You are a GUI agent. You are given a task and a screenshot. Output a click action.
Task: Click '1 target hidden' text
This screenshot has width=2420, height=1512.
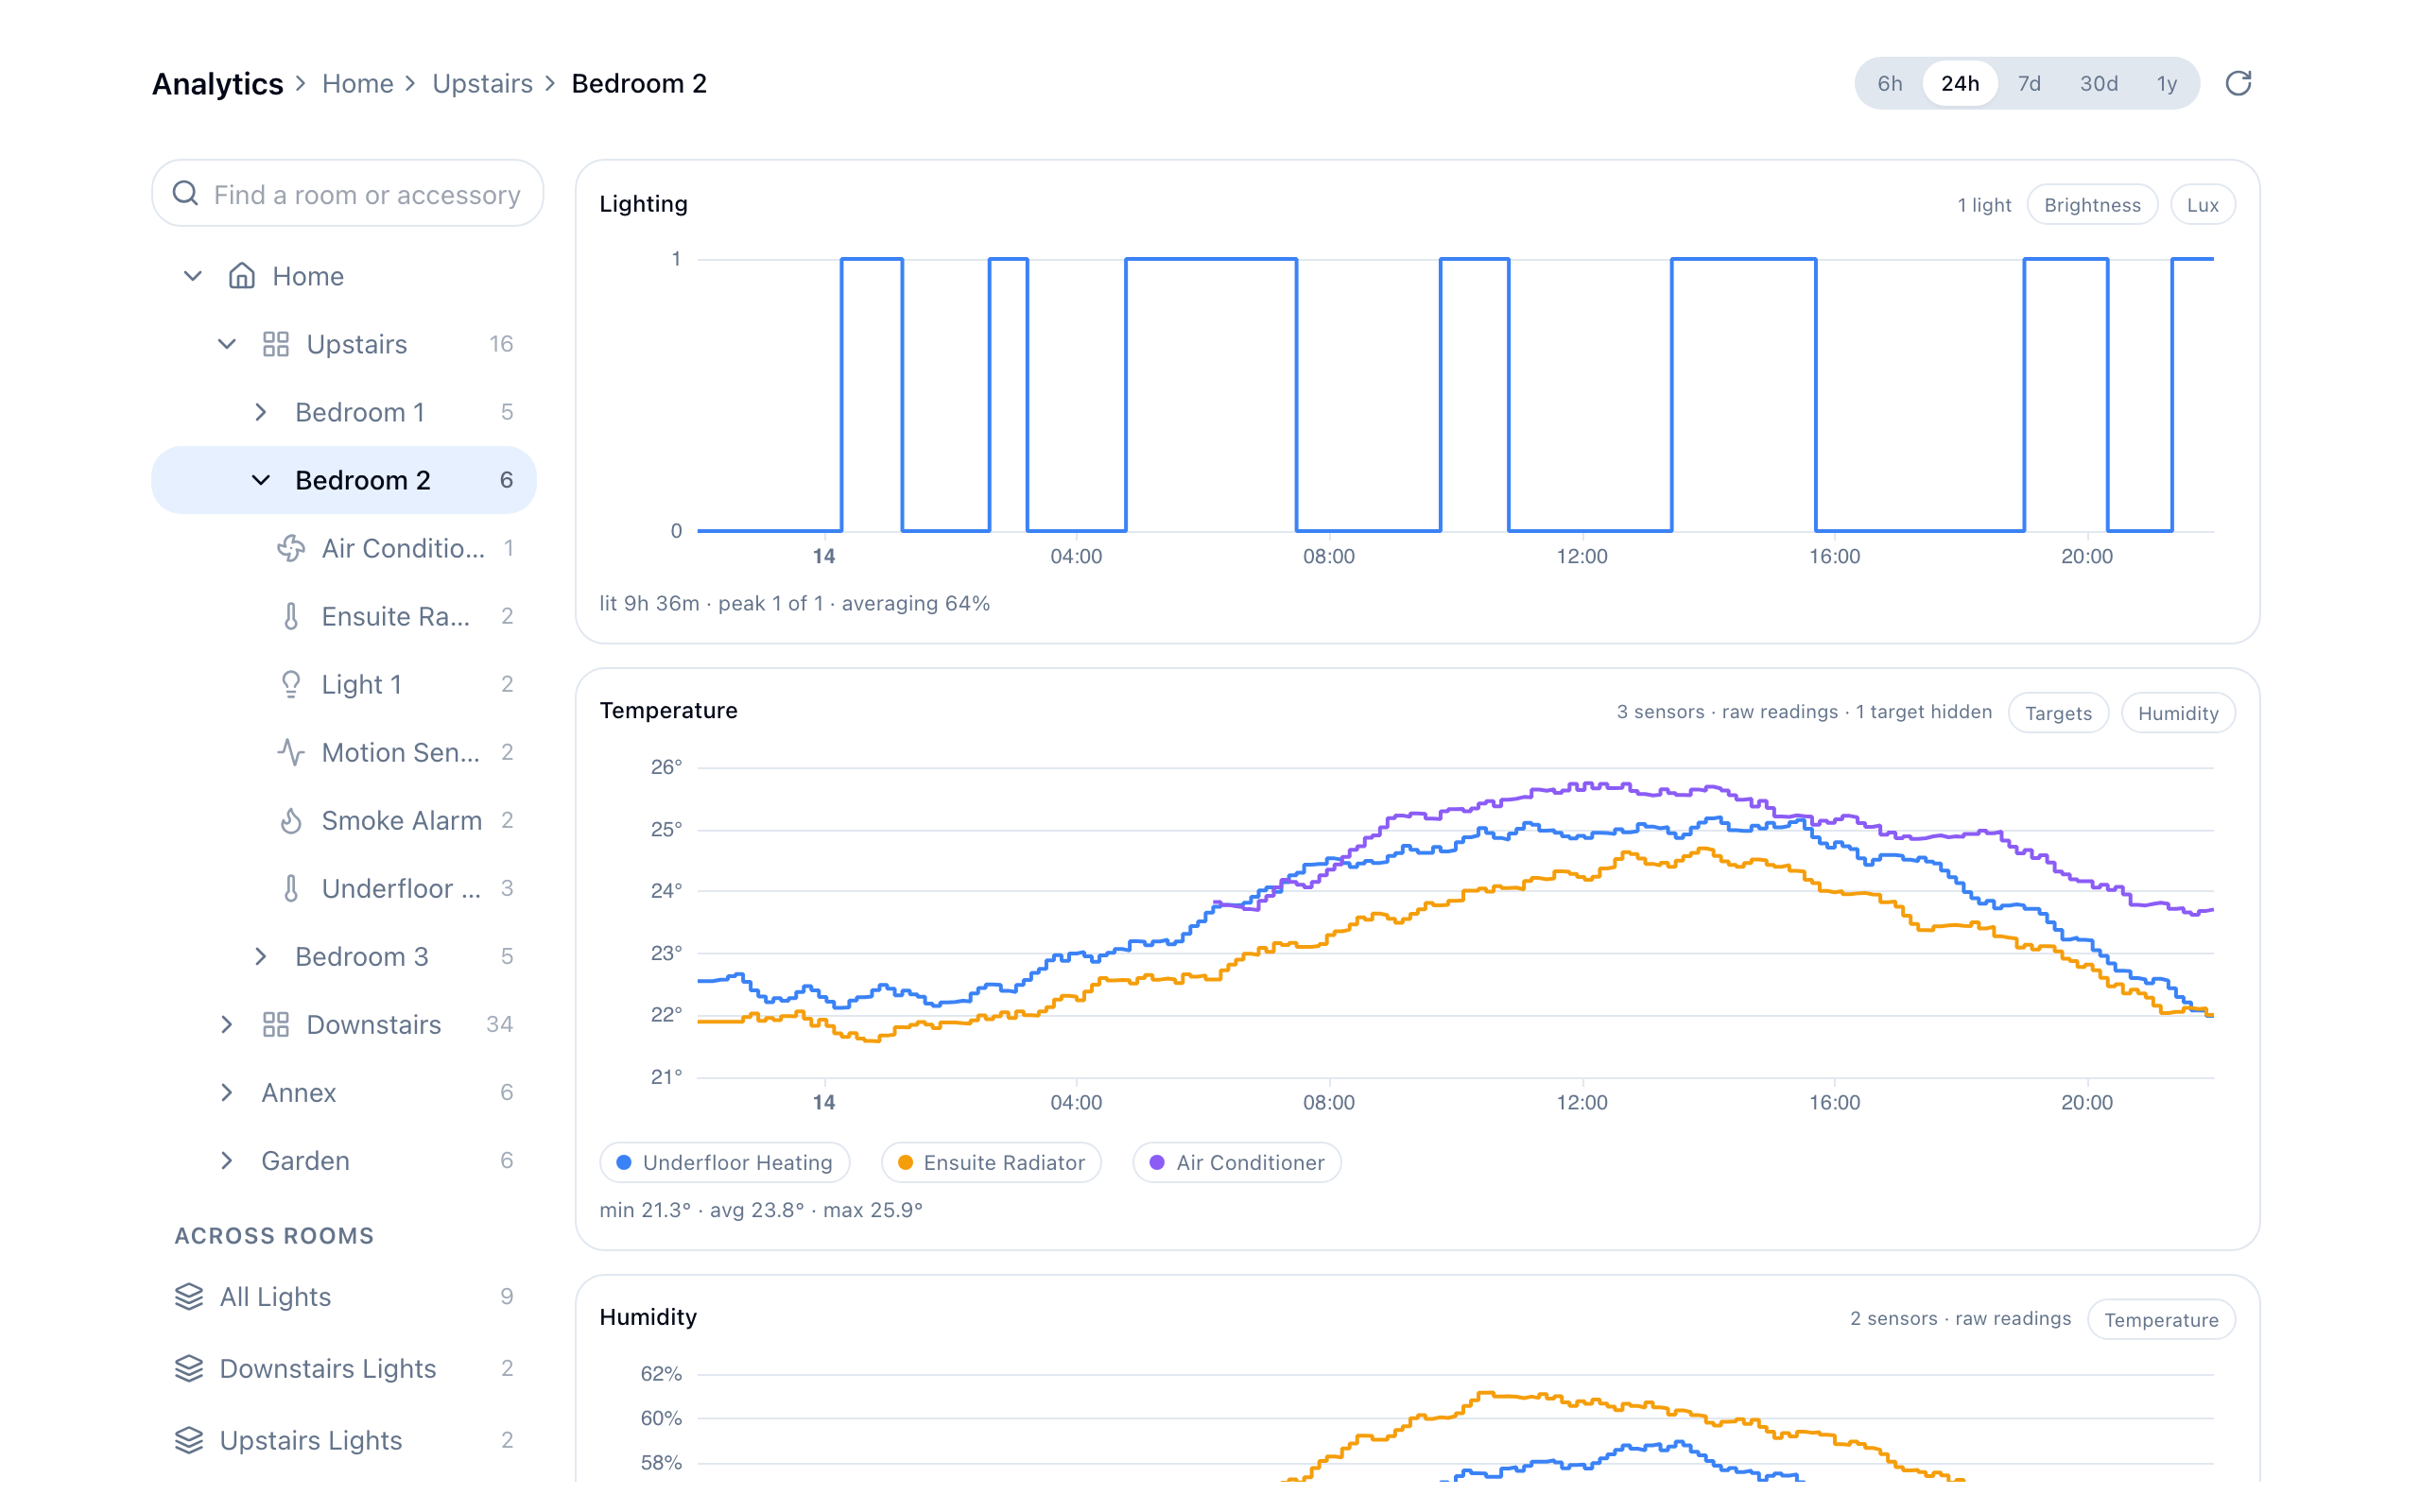click(x=1923, y=712)
